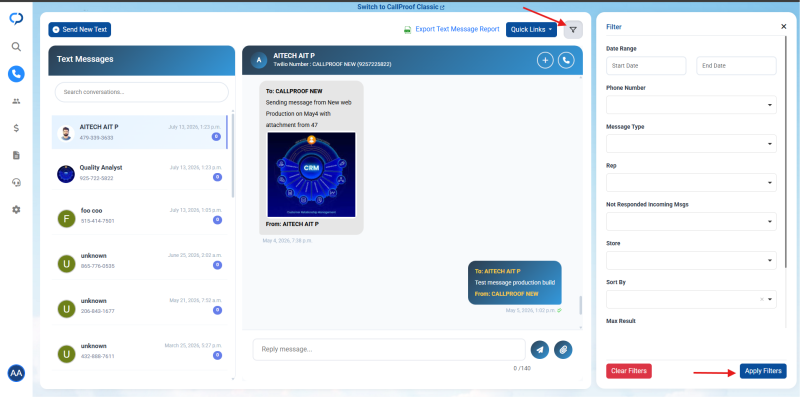Click the call phone icon in conversation header
Viewport: 800px width, 397px height.
click(x=566, y=60)
